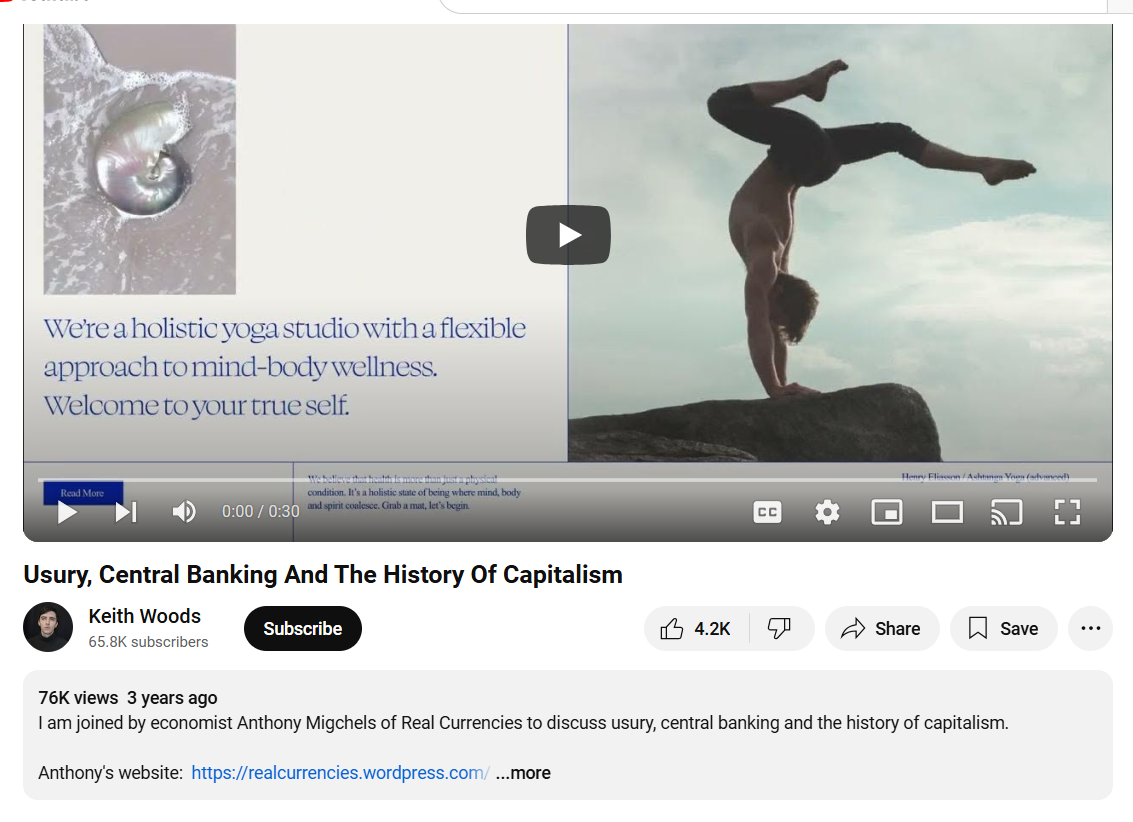Expand description with ...more
This screenshot has width=1133, height=822.
pos(523,773)
